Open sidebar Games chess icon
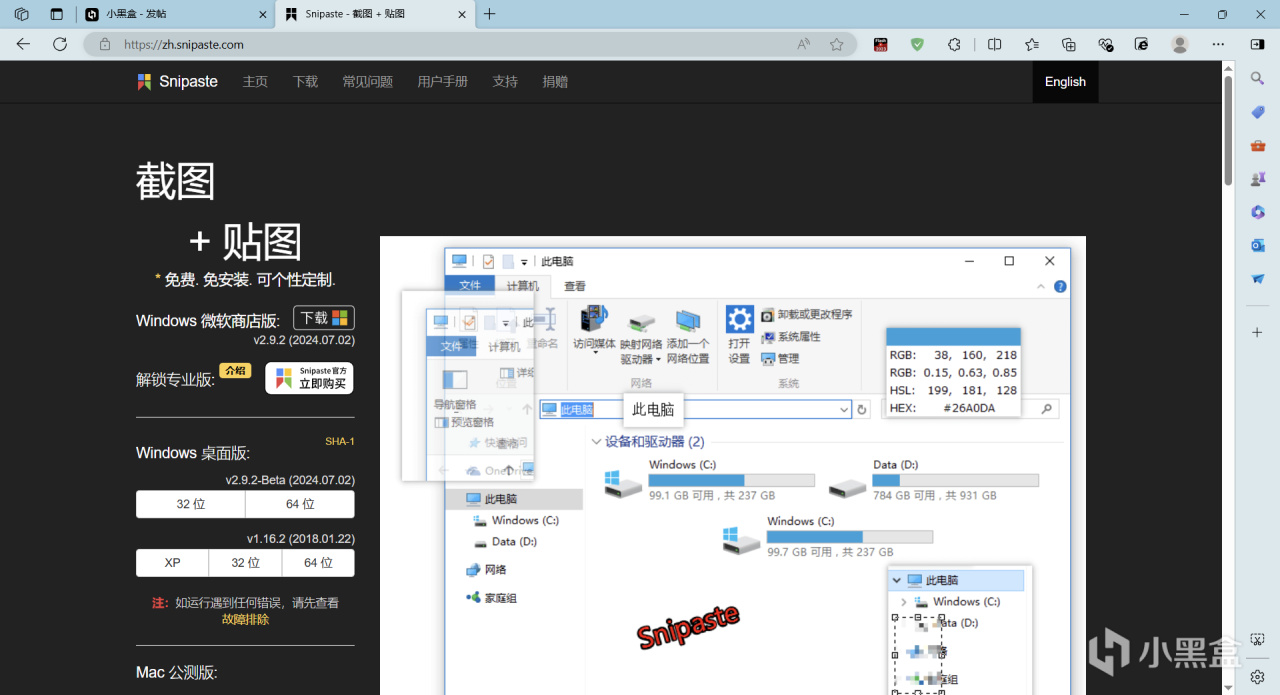 (1258, 179)
